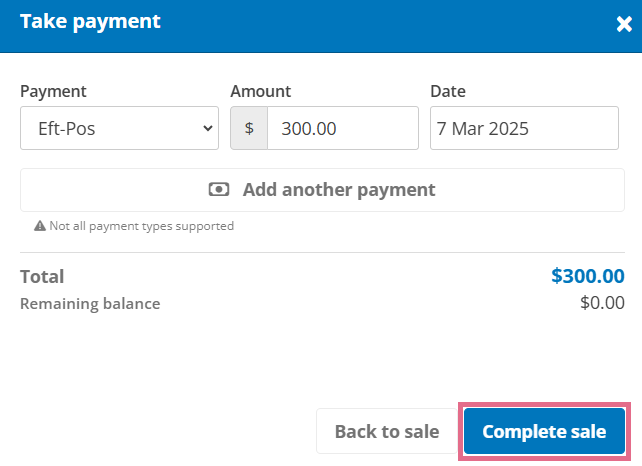Complete the sale
Viewport: 642px width, 466px height.
pos(544,431)
